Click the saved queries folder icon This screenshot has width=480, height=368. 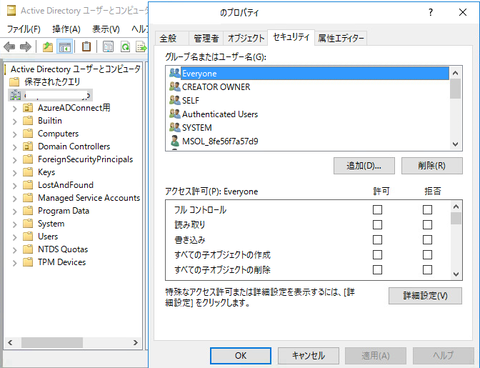[x=14, y=82]
